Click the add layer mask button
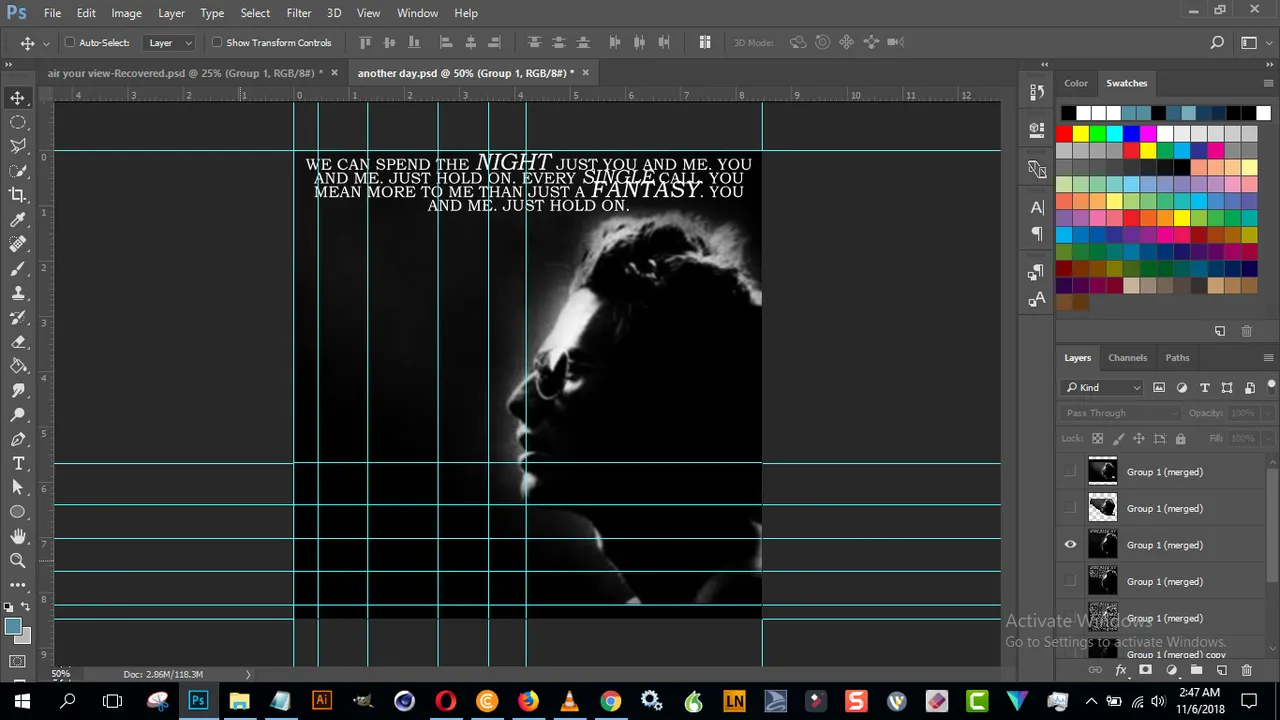The width and height of the screenshot is (1280, 720). coord(1146,670)
